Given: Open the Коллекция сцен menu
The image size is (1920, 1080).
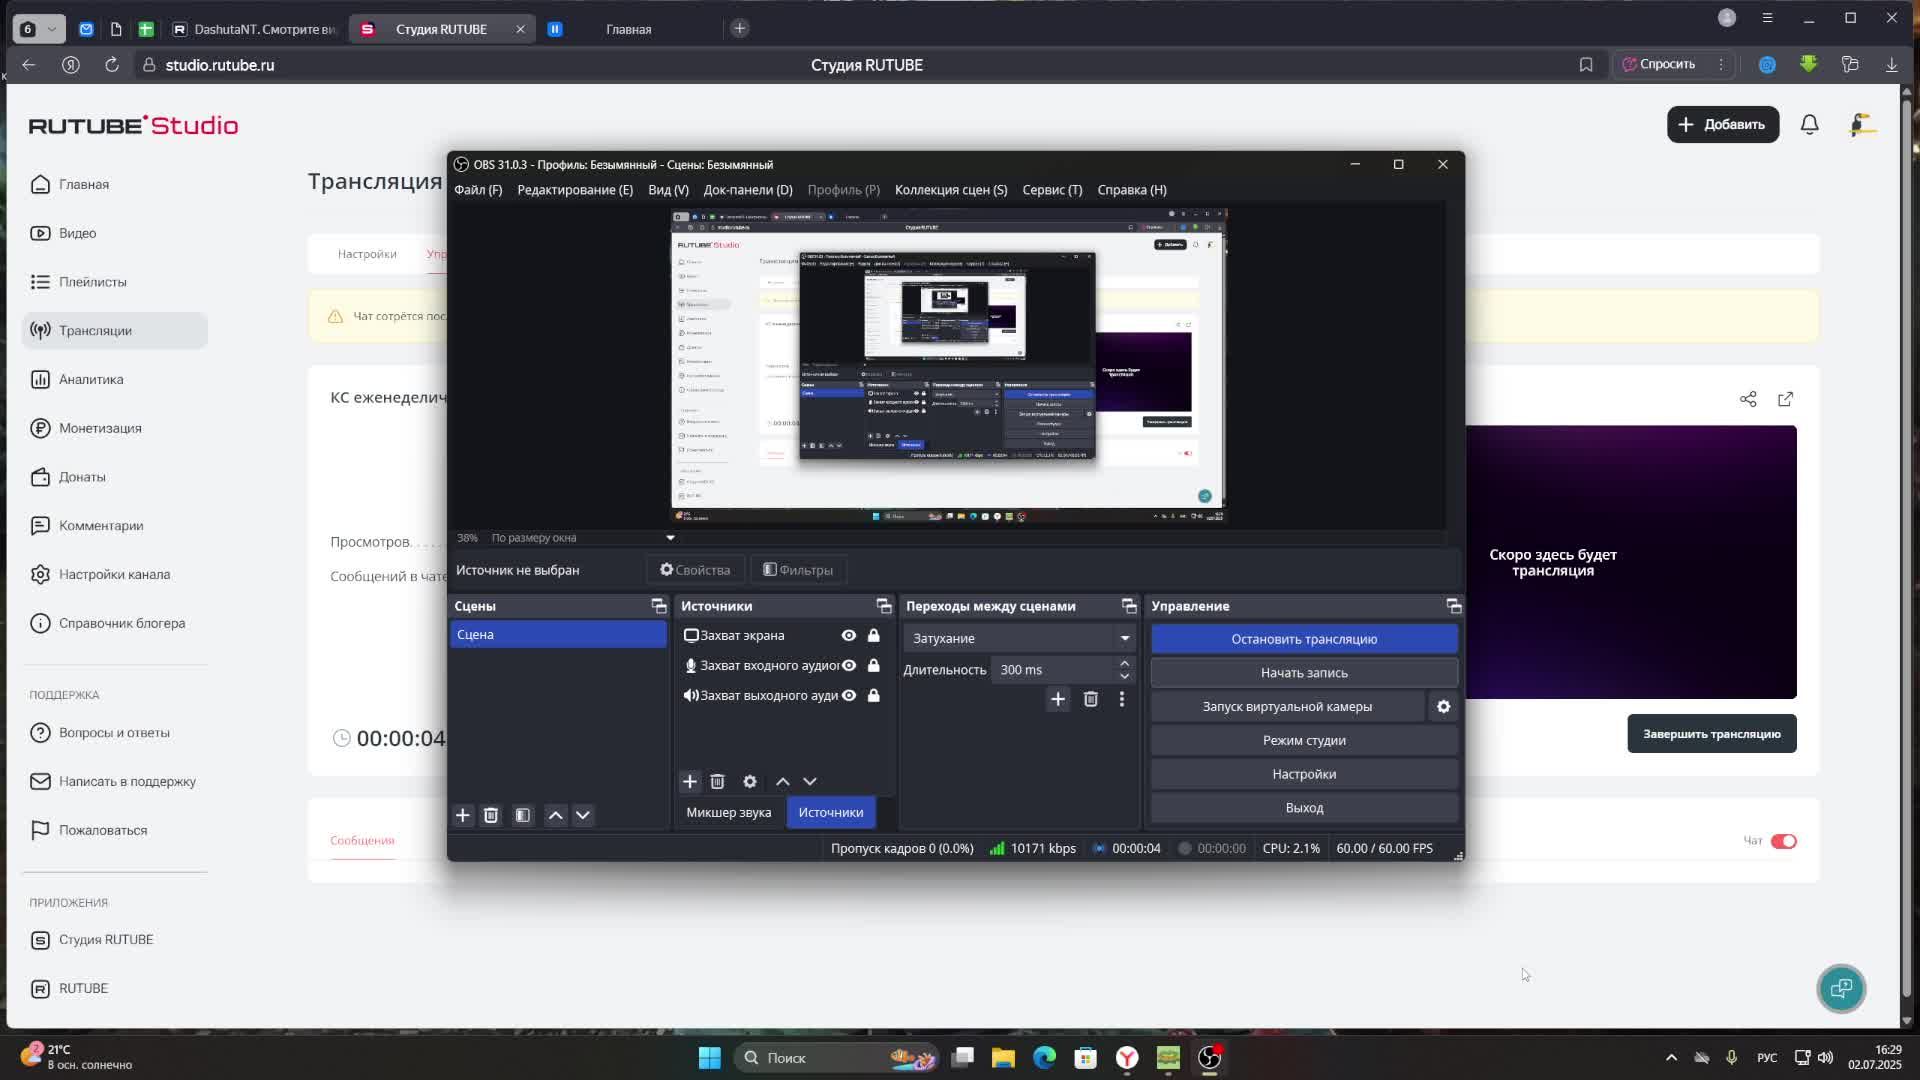Looking at the screenshot, I should pyautogui.click(x=950, y=190).
